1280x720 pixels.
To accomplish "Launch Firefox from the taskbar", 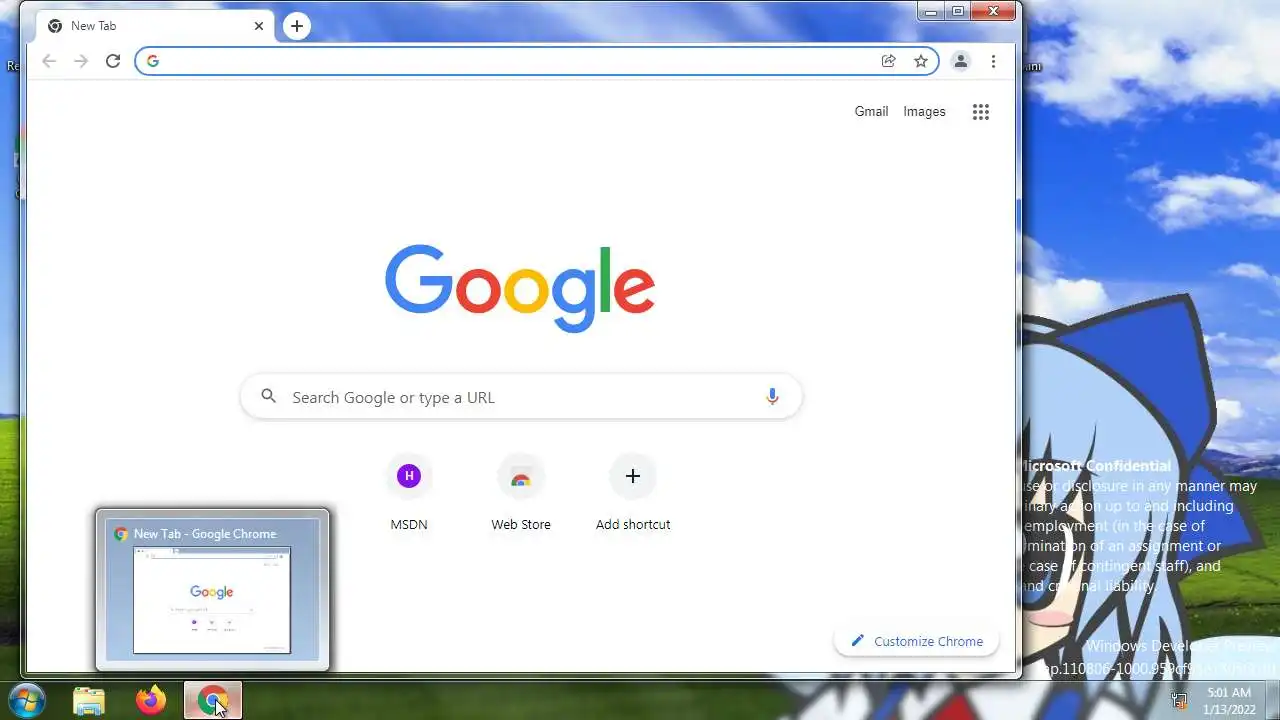I will pos(151,701).
